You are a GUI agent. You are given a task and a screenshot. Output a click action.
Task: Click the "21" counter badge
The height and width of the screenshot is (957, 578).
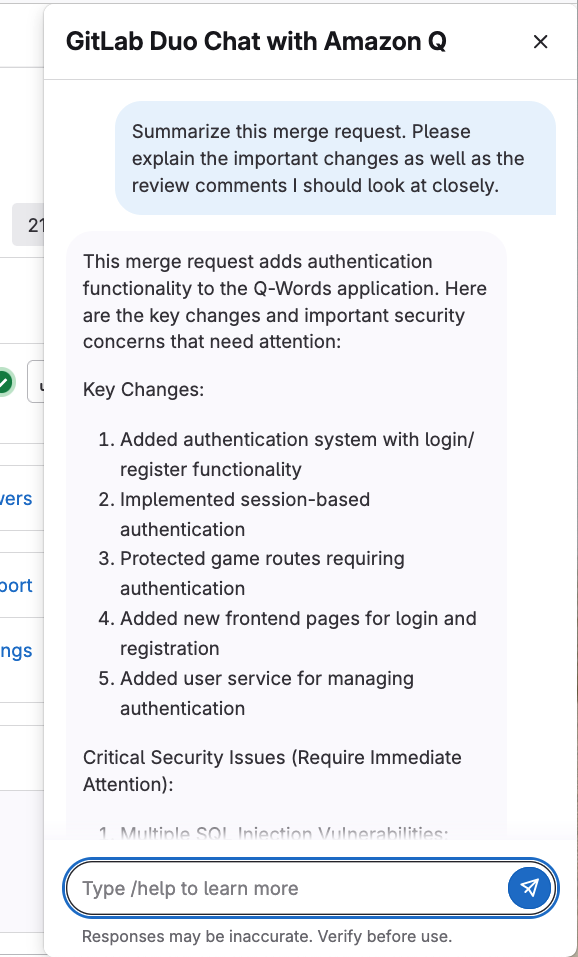coord(33,225)
